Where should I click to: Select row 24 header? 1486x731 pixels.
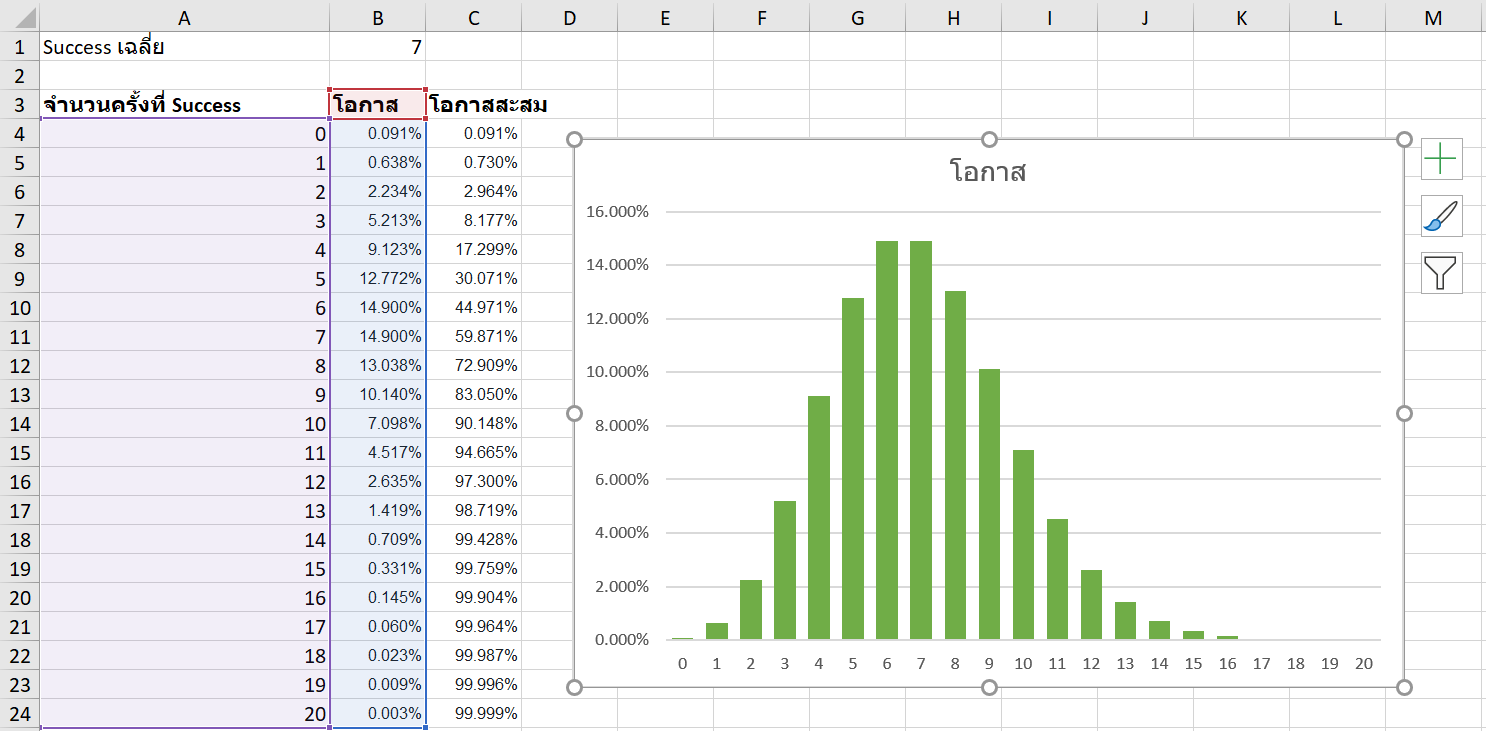coord(16,713)
